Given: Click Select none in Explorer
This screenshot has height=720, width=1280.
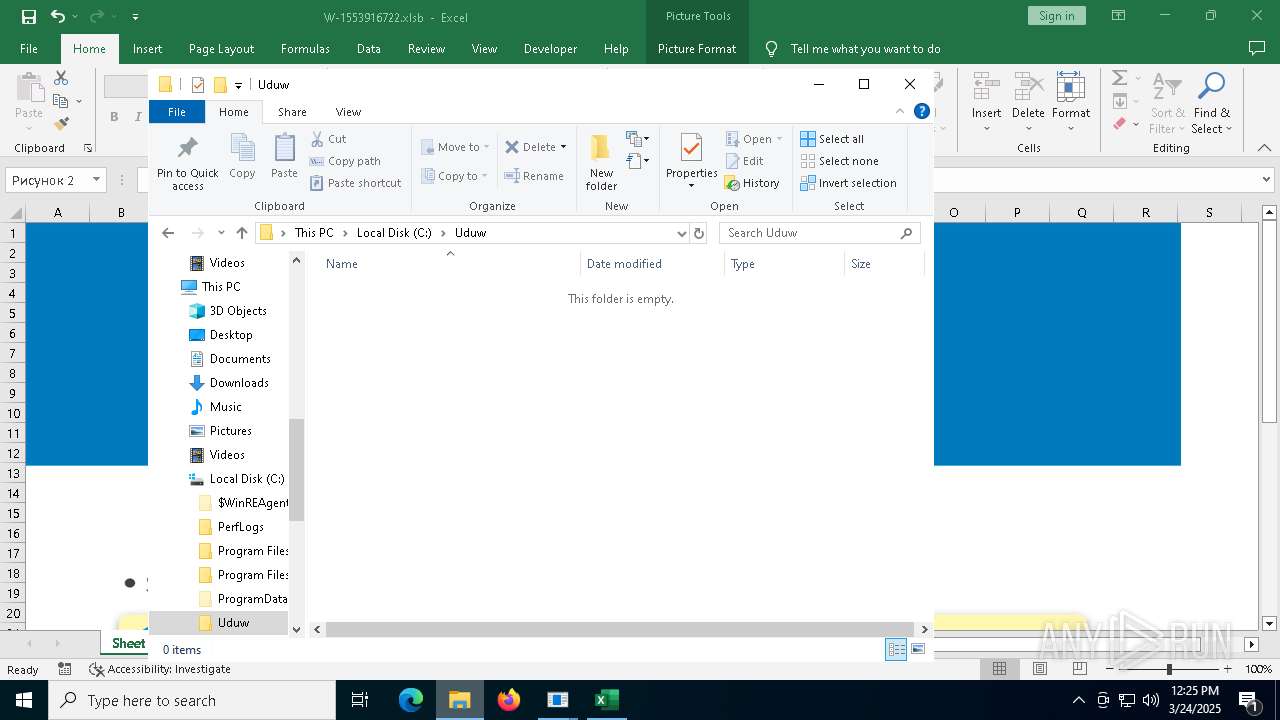Looking at the screenshot, I should [839, 161].
